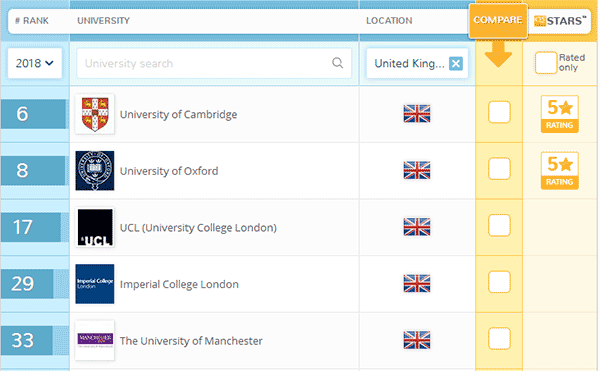Enable the Rated only checkbox
Screen dimensions: 600x371
[546, 63]
